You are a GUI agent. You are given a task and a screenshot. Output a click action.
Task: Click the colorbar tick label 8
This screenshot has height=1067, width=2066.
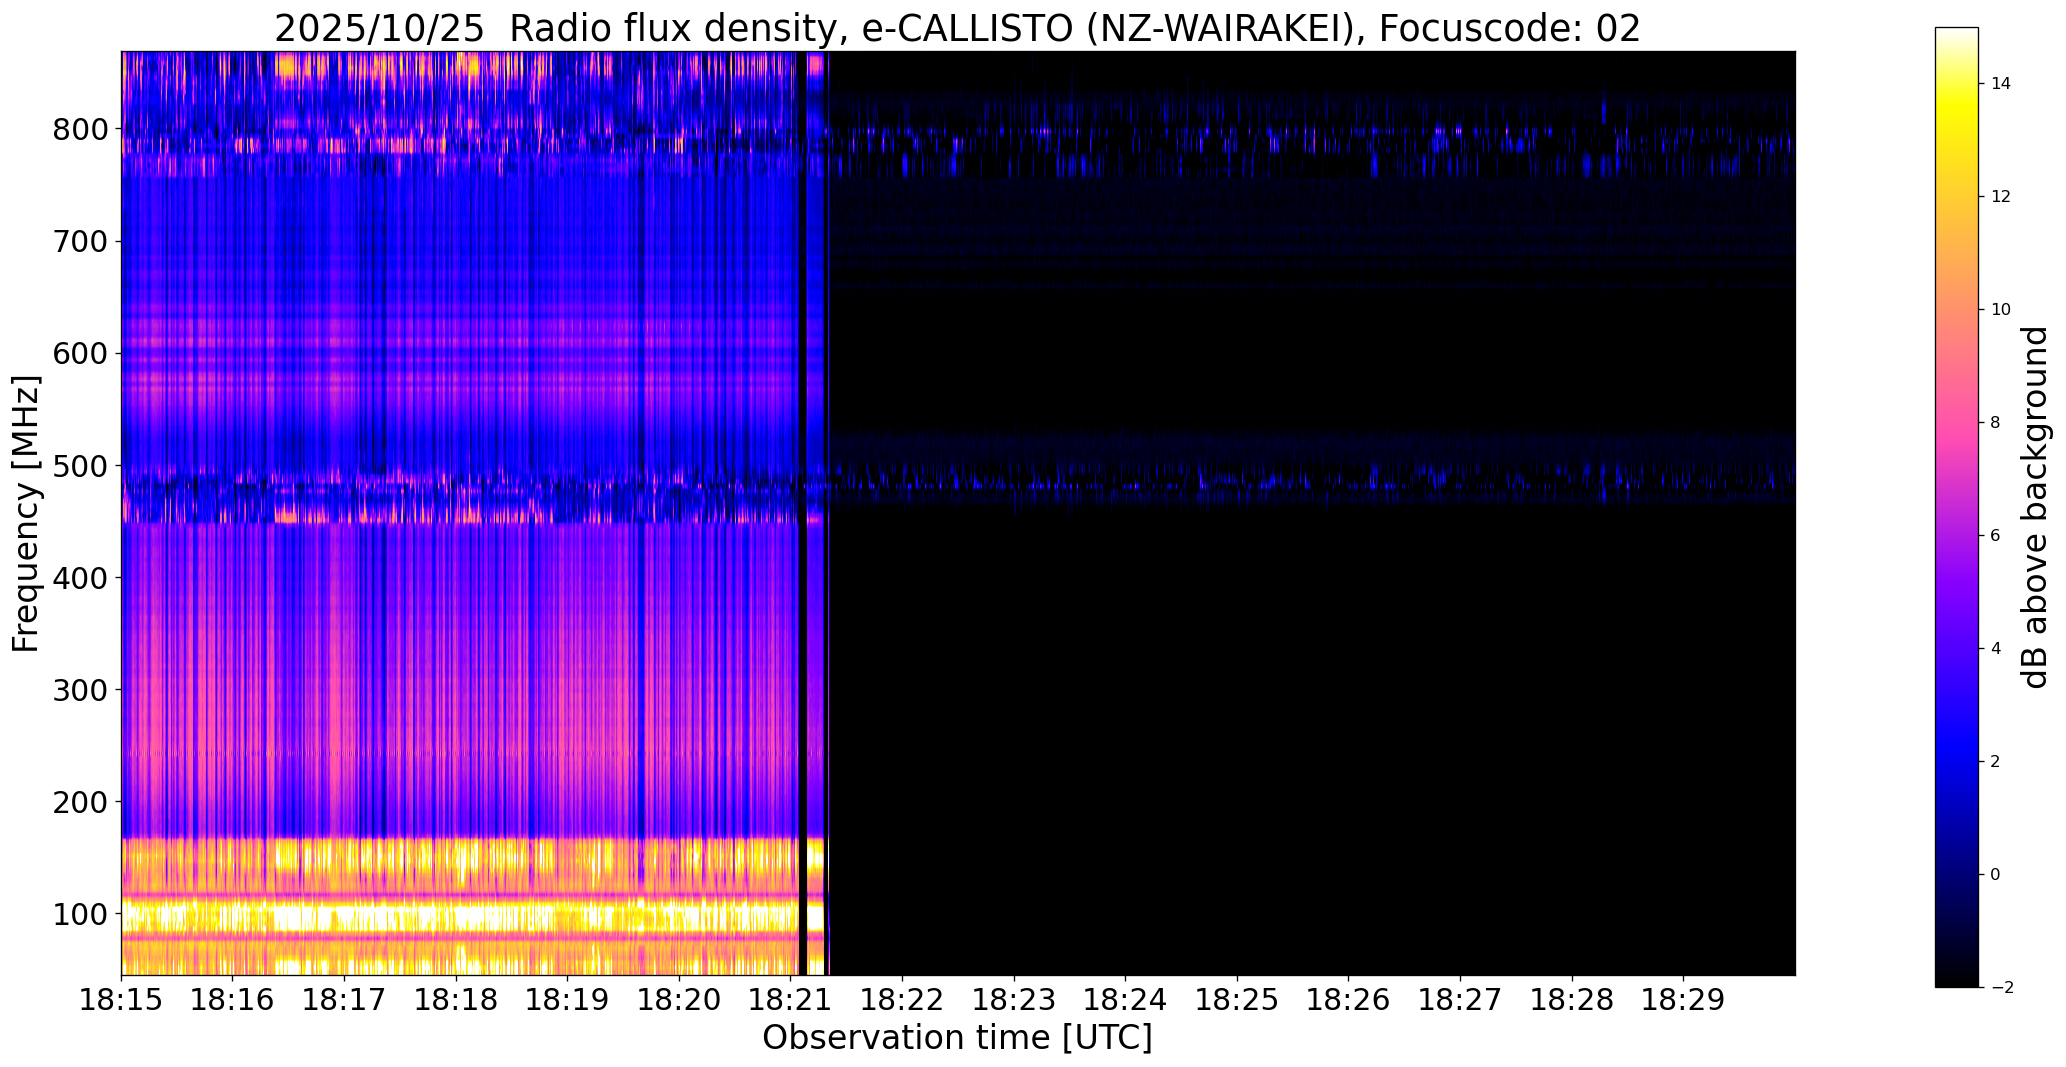1996,423
